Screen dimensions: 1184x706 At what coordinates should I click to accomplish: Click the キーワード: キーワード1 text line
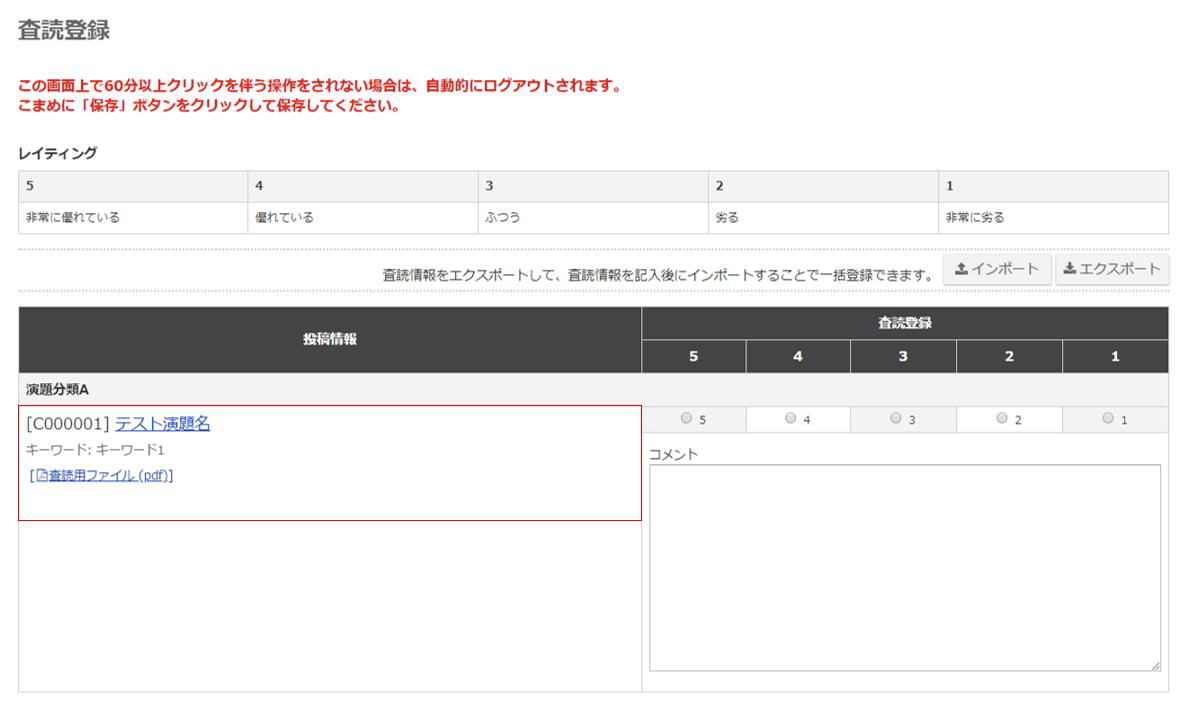[x=95, y=451]
